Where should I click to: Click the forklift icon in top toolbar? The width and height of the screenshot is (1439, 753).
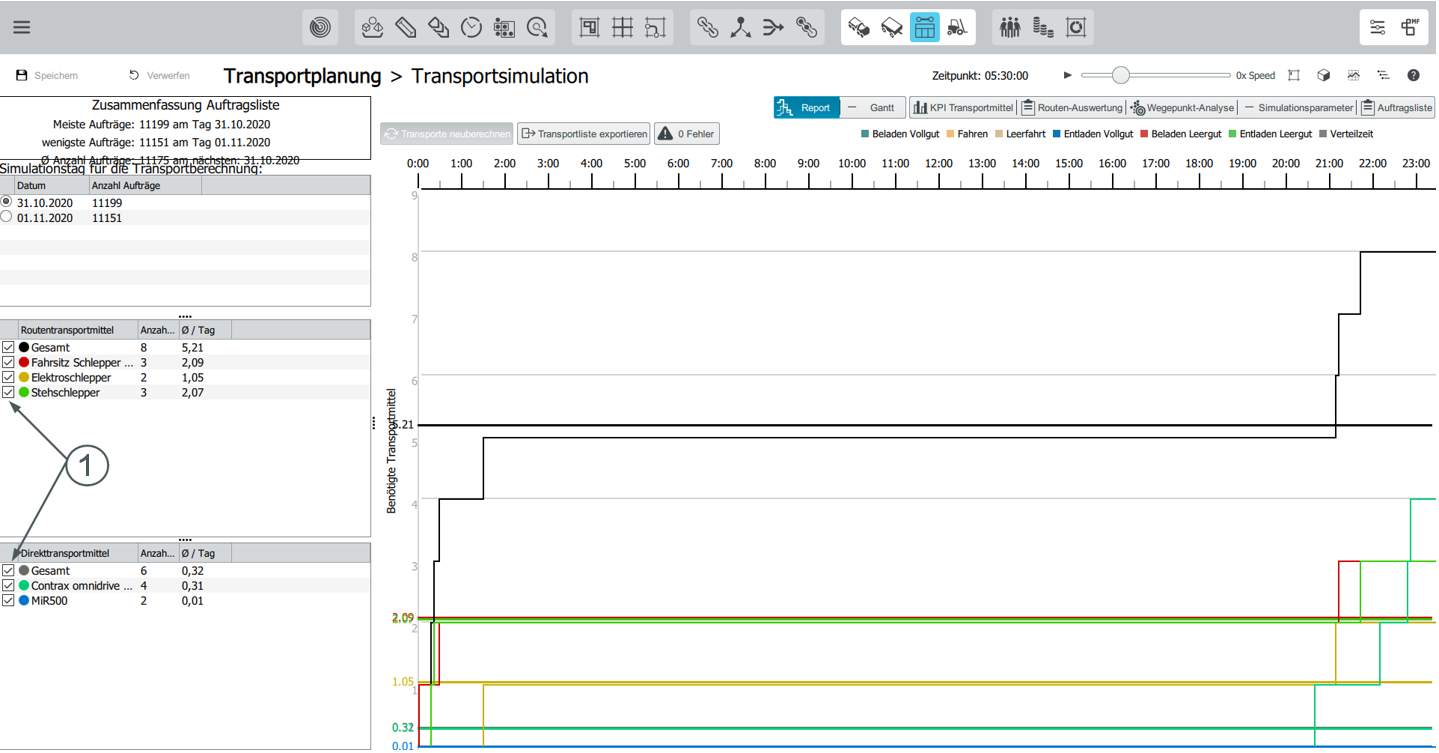click(x=957, y=27)
